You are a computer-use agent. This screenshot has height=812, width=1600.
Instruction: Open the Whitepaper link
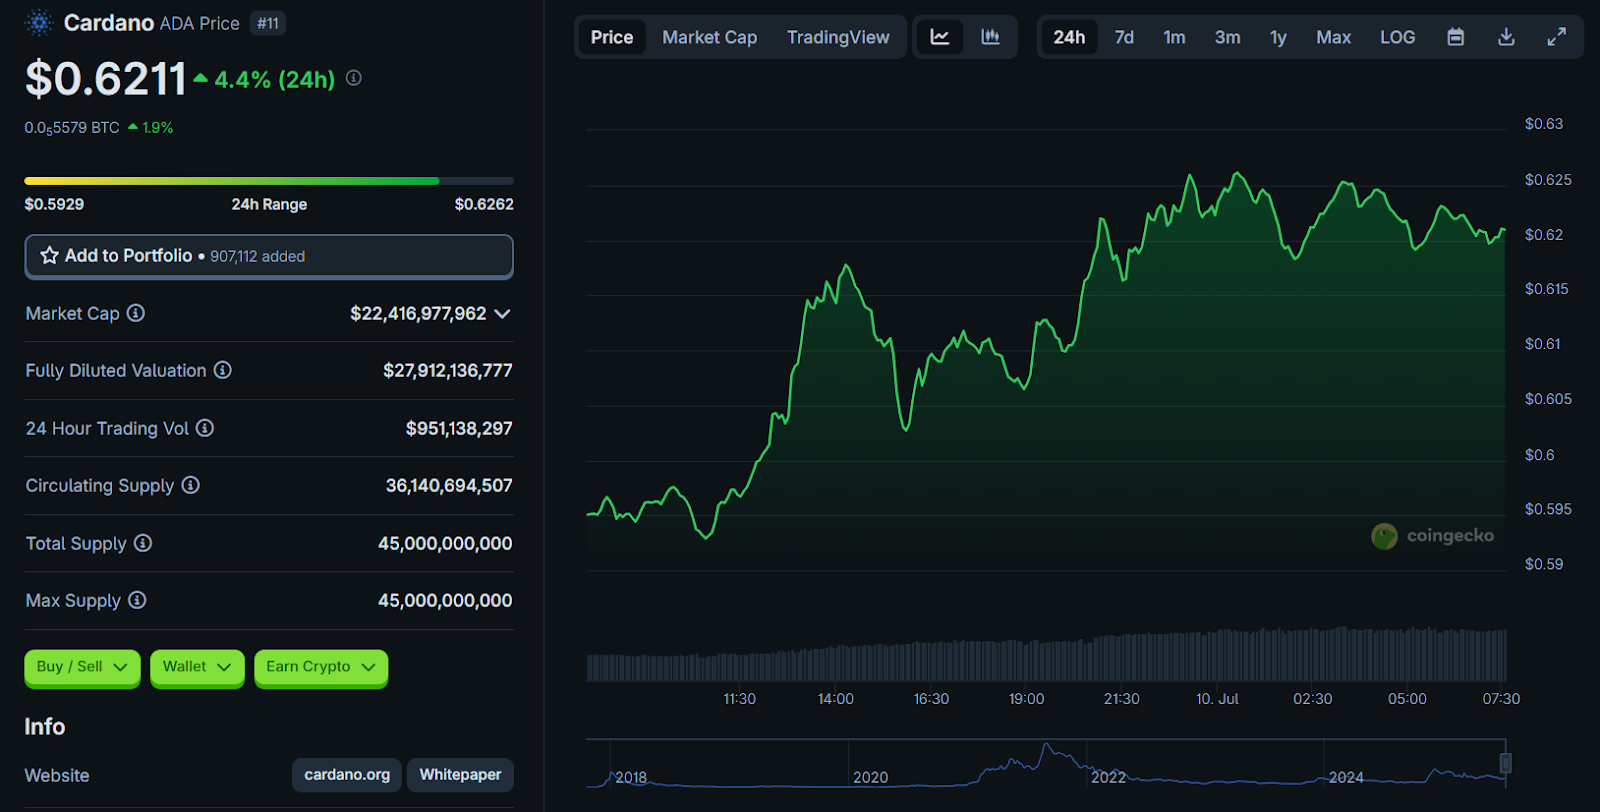pyautogui.click(x=460, y=775)
